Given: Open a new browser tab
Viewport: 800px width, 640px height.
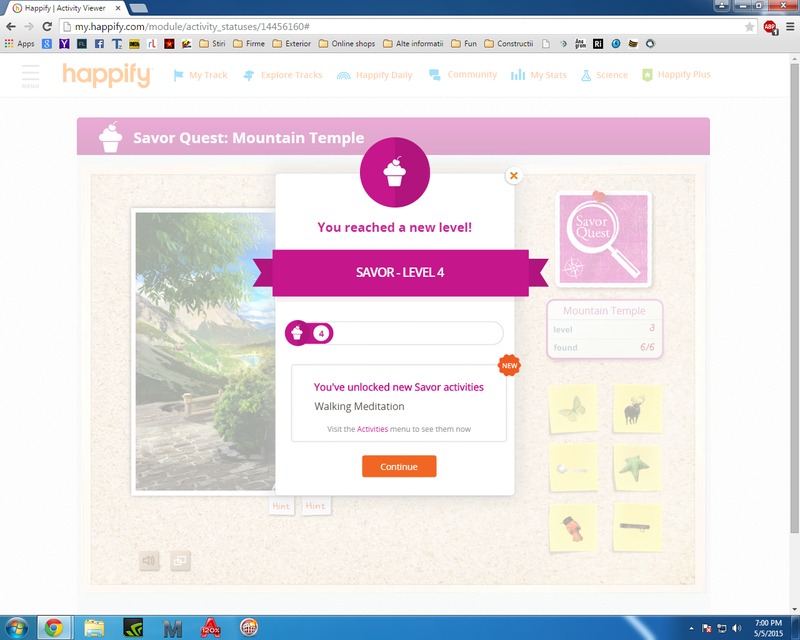Looking at the screenshot, I should 138,8.
